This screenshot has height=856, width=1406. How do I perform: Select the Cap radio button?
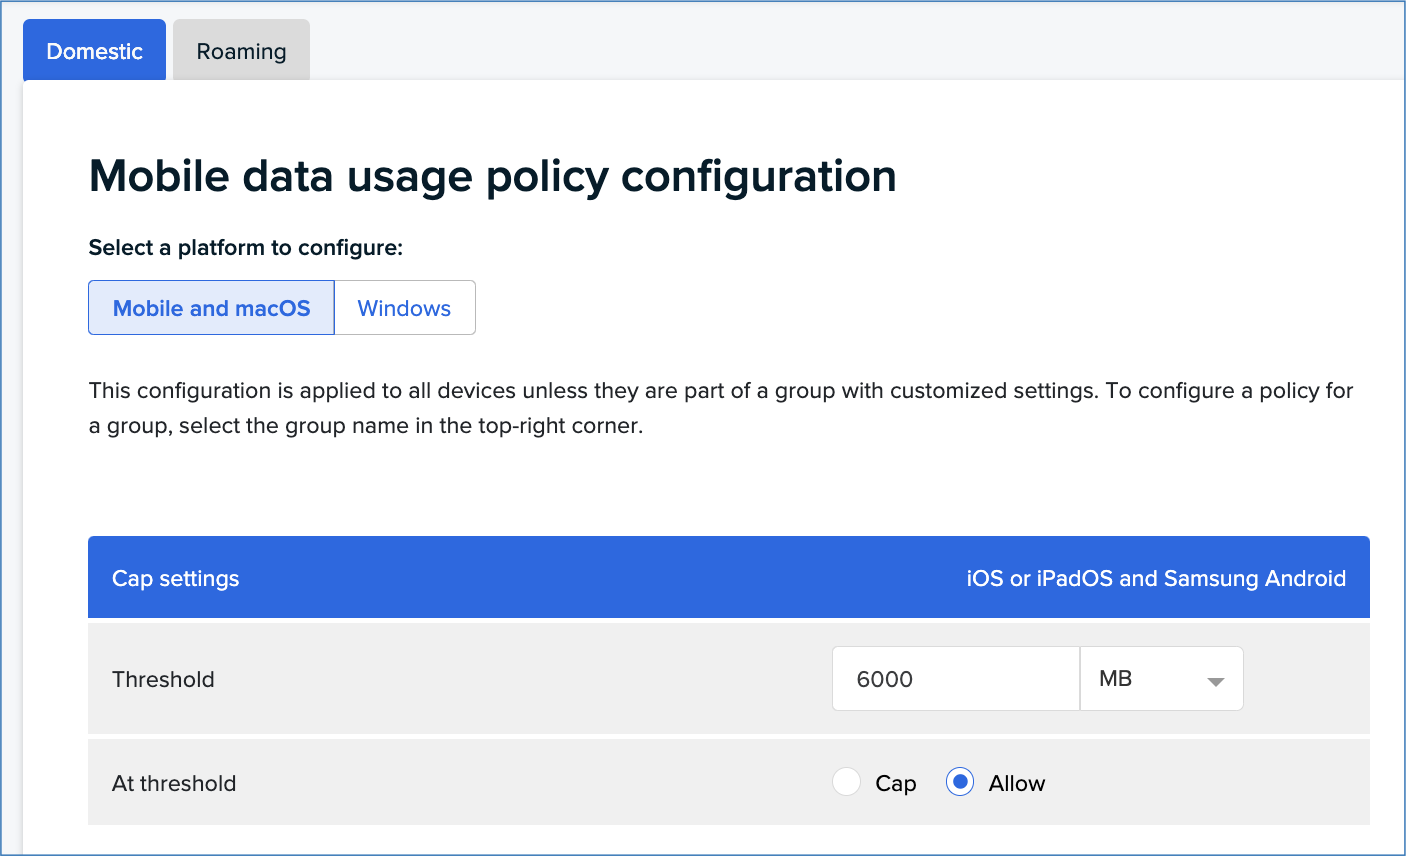[x=846, y=783]
